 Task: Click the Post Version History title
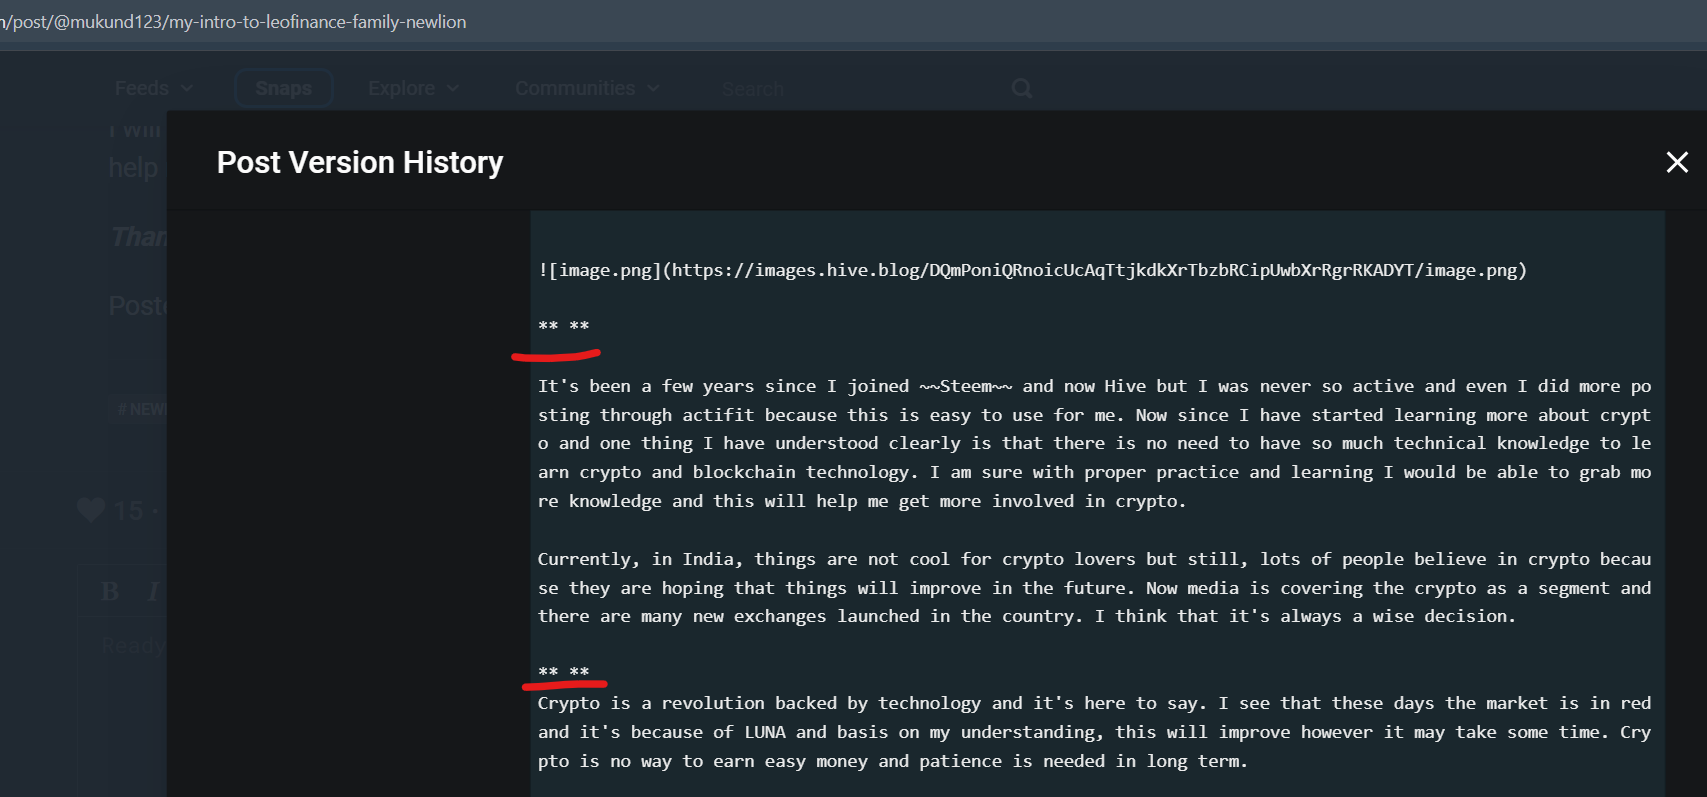pos(360,162)
